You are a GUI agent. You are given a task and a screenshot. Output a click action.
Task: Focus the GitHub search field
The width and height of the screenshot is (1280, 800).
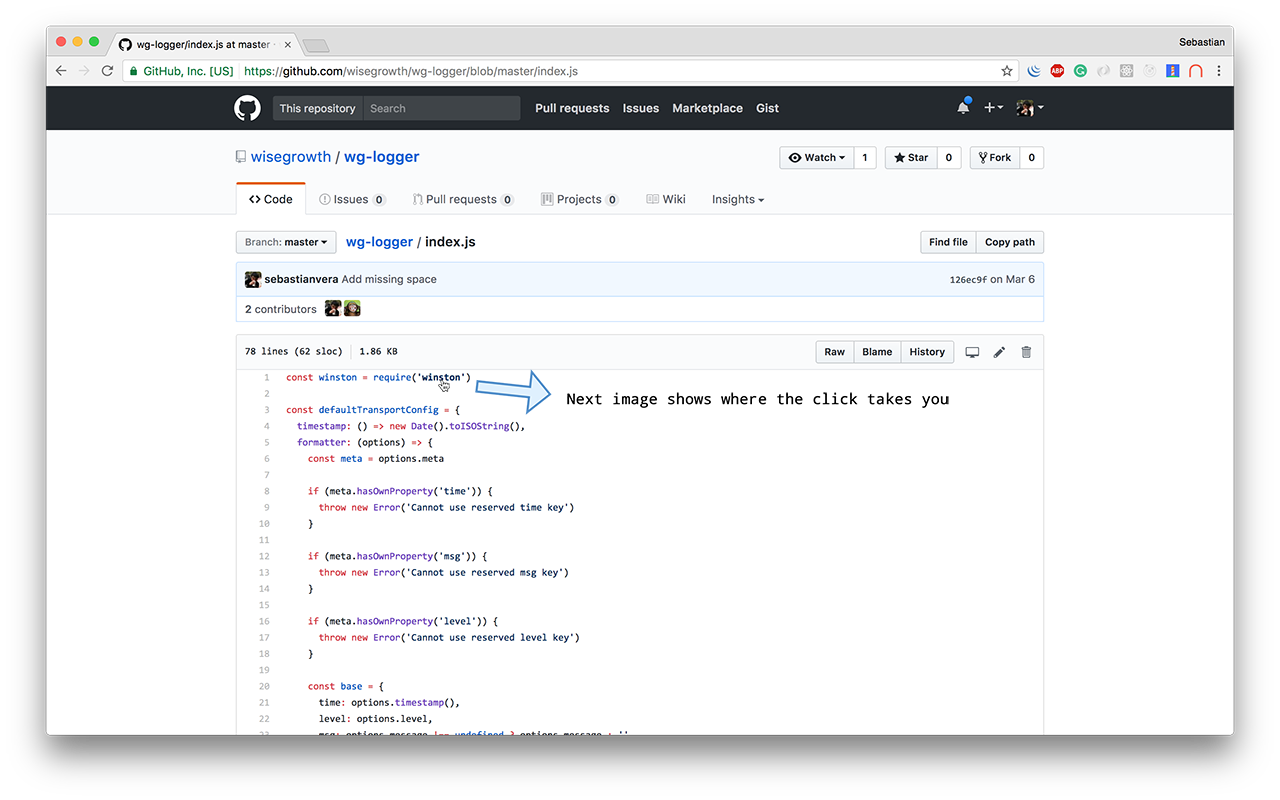441,108
